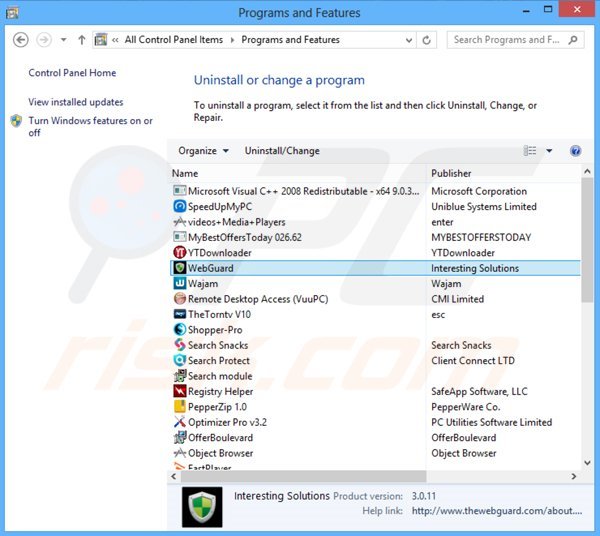Select the Shopper-Pro icon
The width and height of the screenshot is (600, 536).
pyautogui.click(x=179, y=329)
